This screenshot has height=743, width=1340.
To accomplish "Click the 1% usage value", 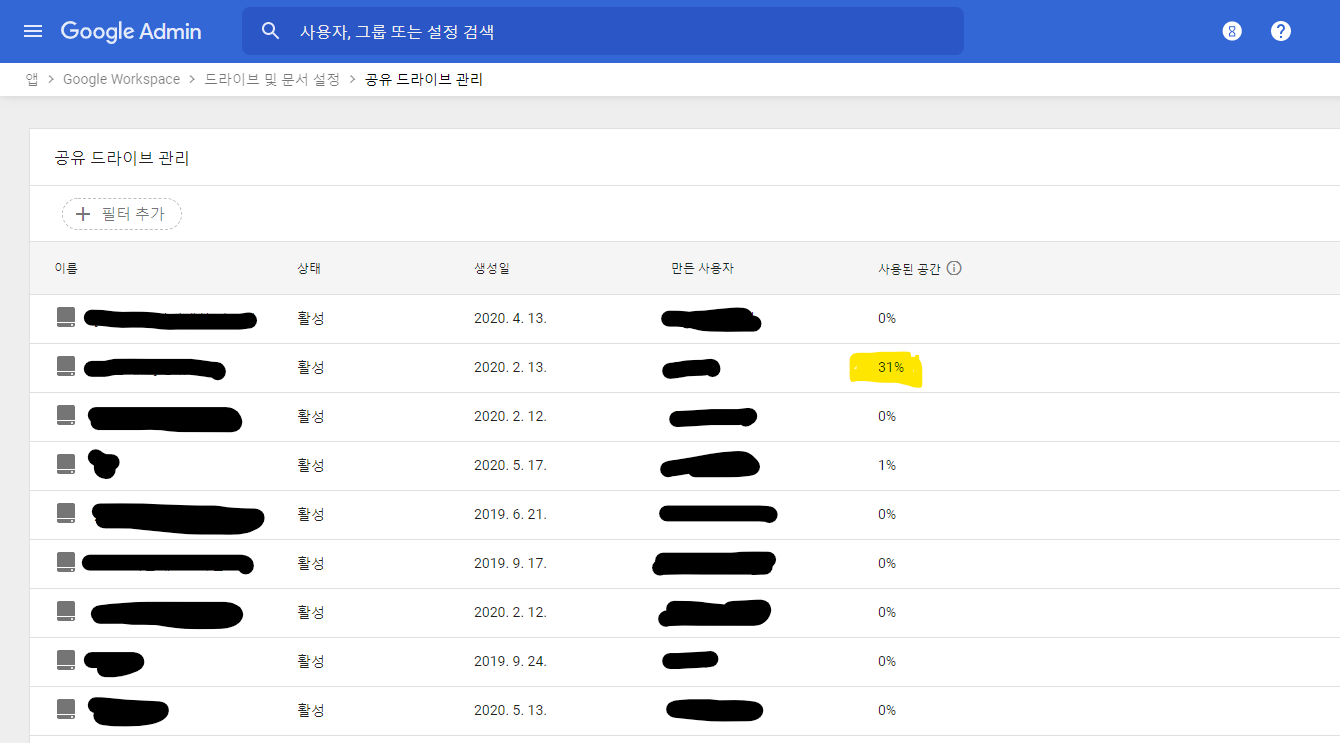I will (887, 465).
